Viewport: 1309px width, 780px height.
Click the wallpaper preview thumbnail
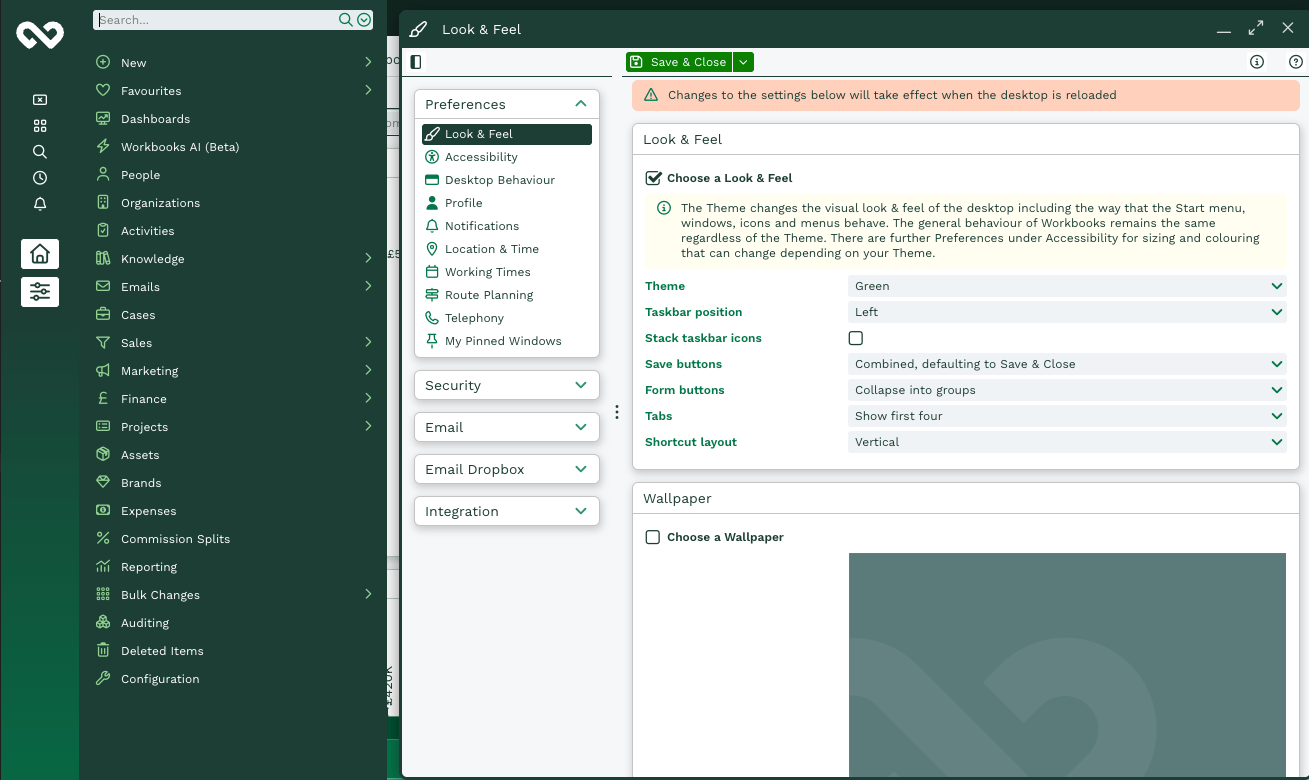point(1067,665)
